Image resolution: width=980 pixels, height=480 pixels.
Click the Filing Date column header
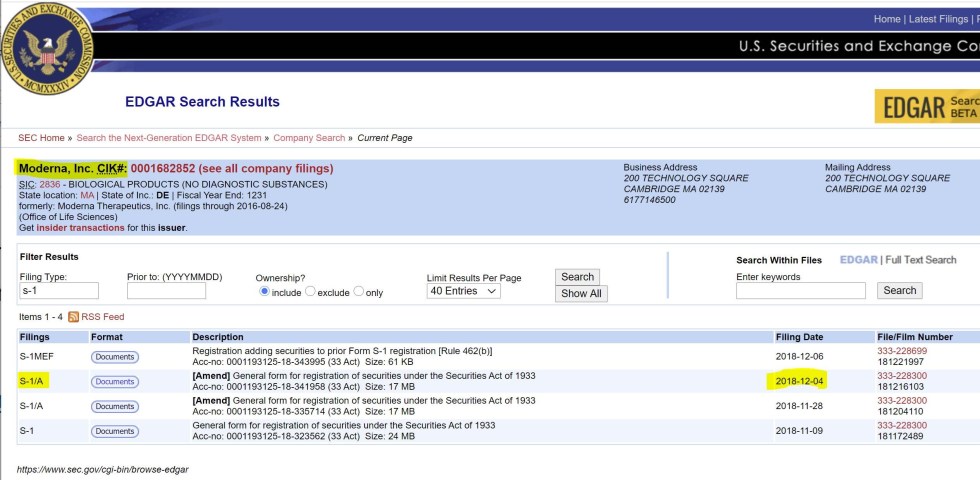pyautogui.click(x=799, y=337)
